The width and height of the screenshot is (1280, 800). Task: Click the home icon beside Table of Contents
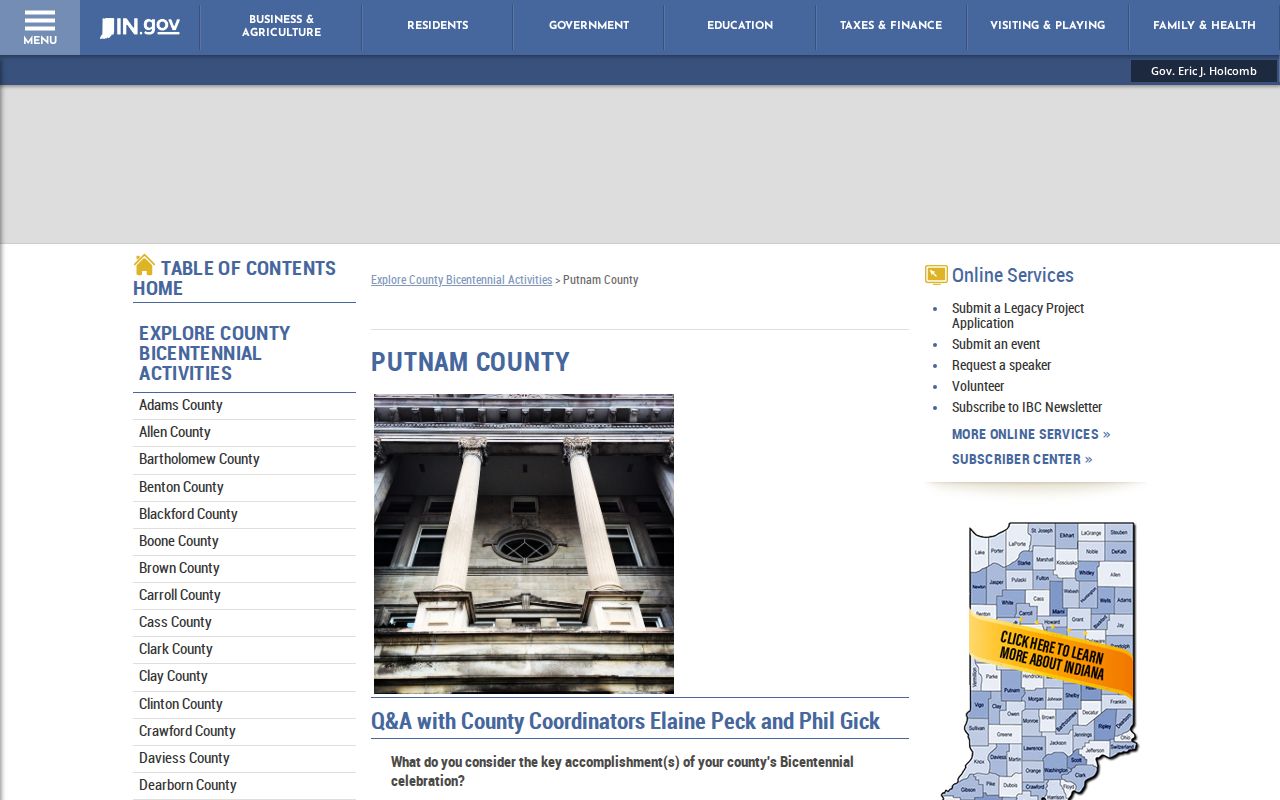pos(144,265)
